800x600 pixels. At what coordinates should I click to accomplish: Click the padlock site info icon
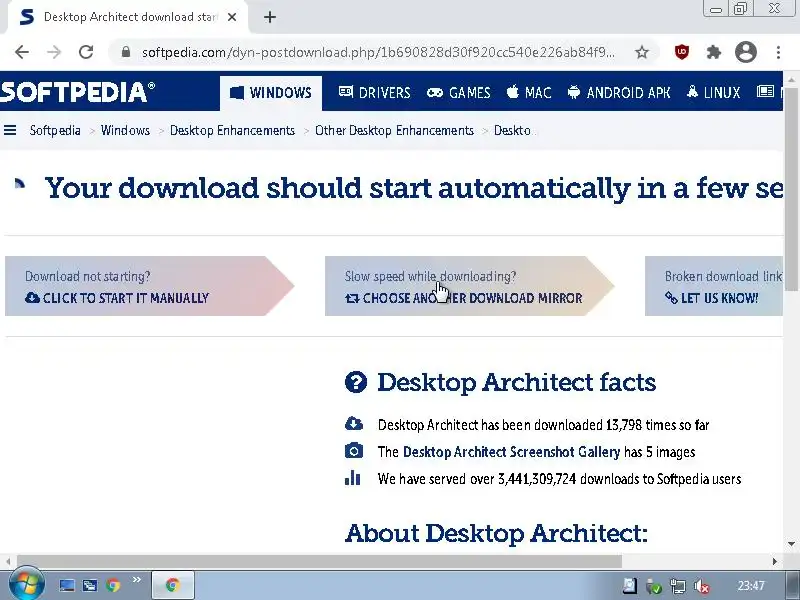pyautogui.click(x=126, y=52)
